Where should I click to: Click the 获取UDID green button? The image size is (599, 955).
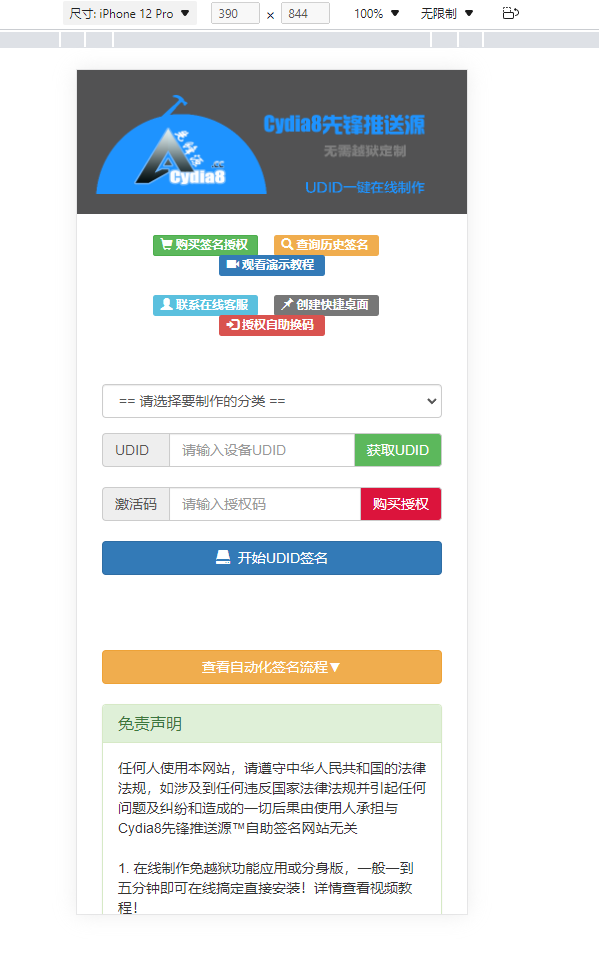point(398,450)
